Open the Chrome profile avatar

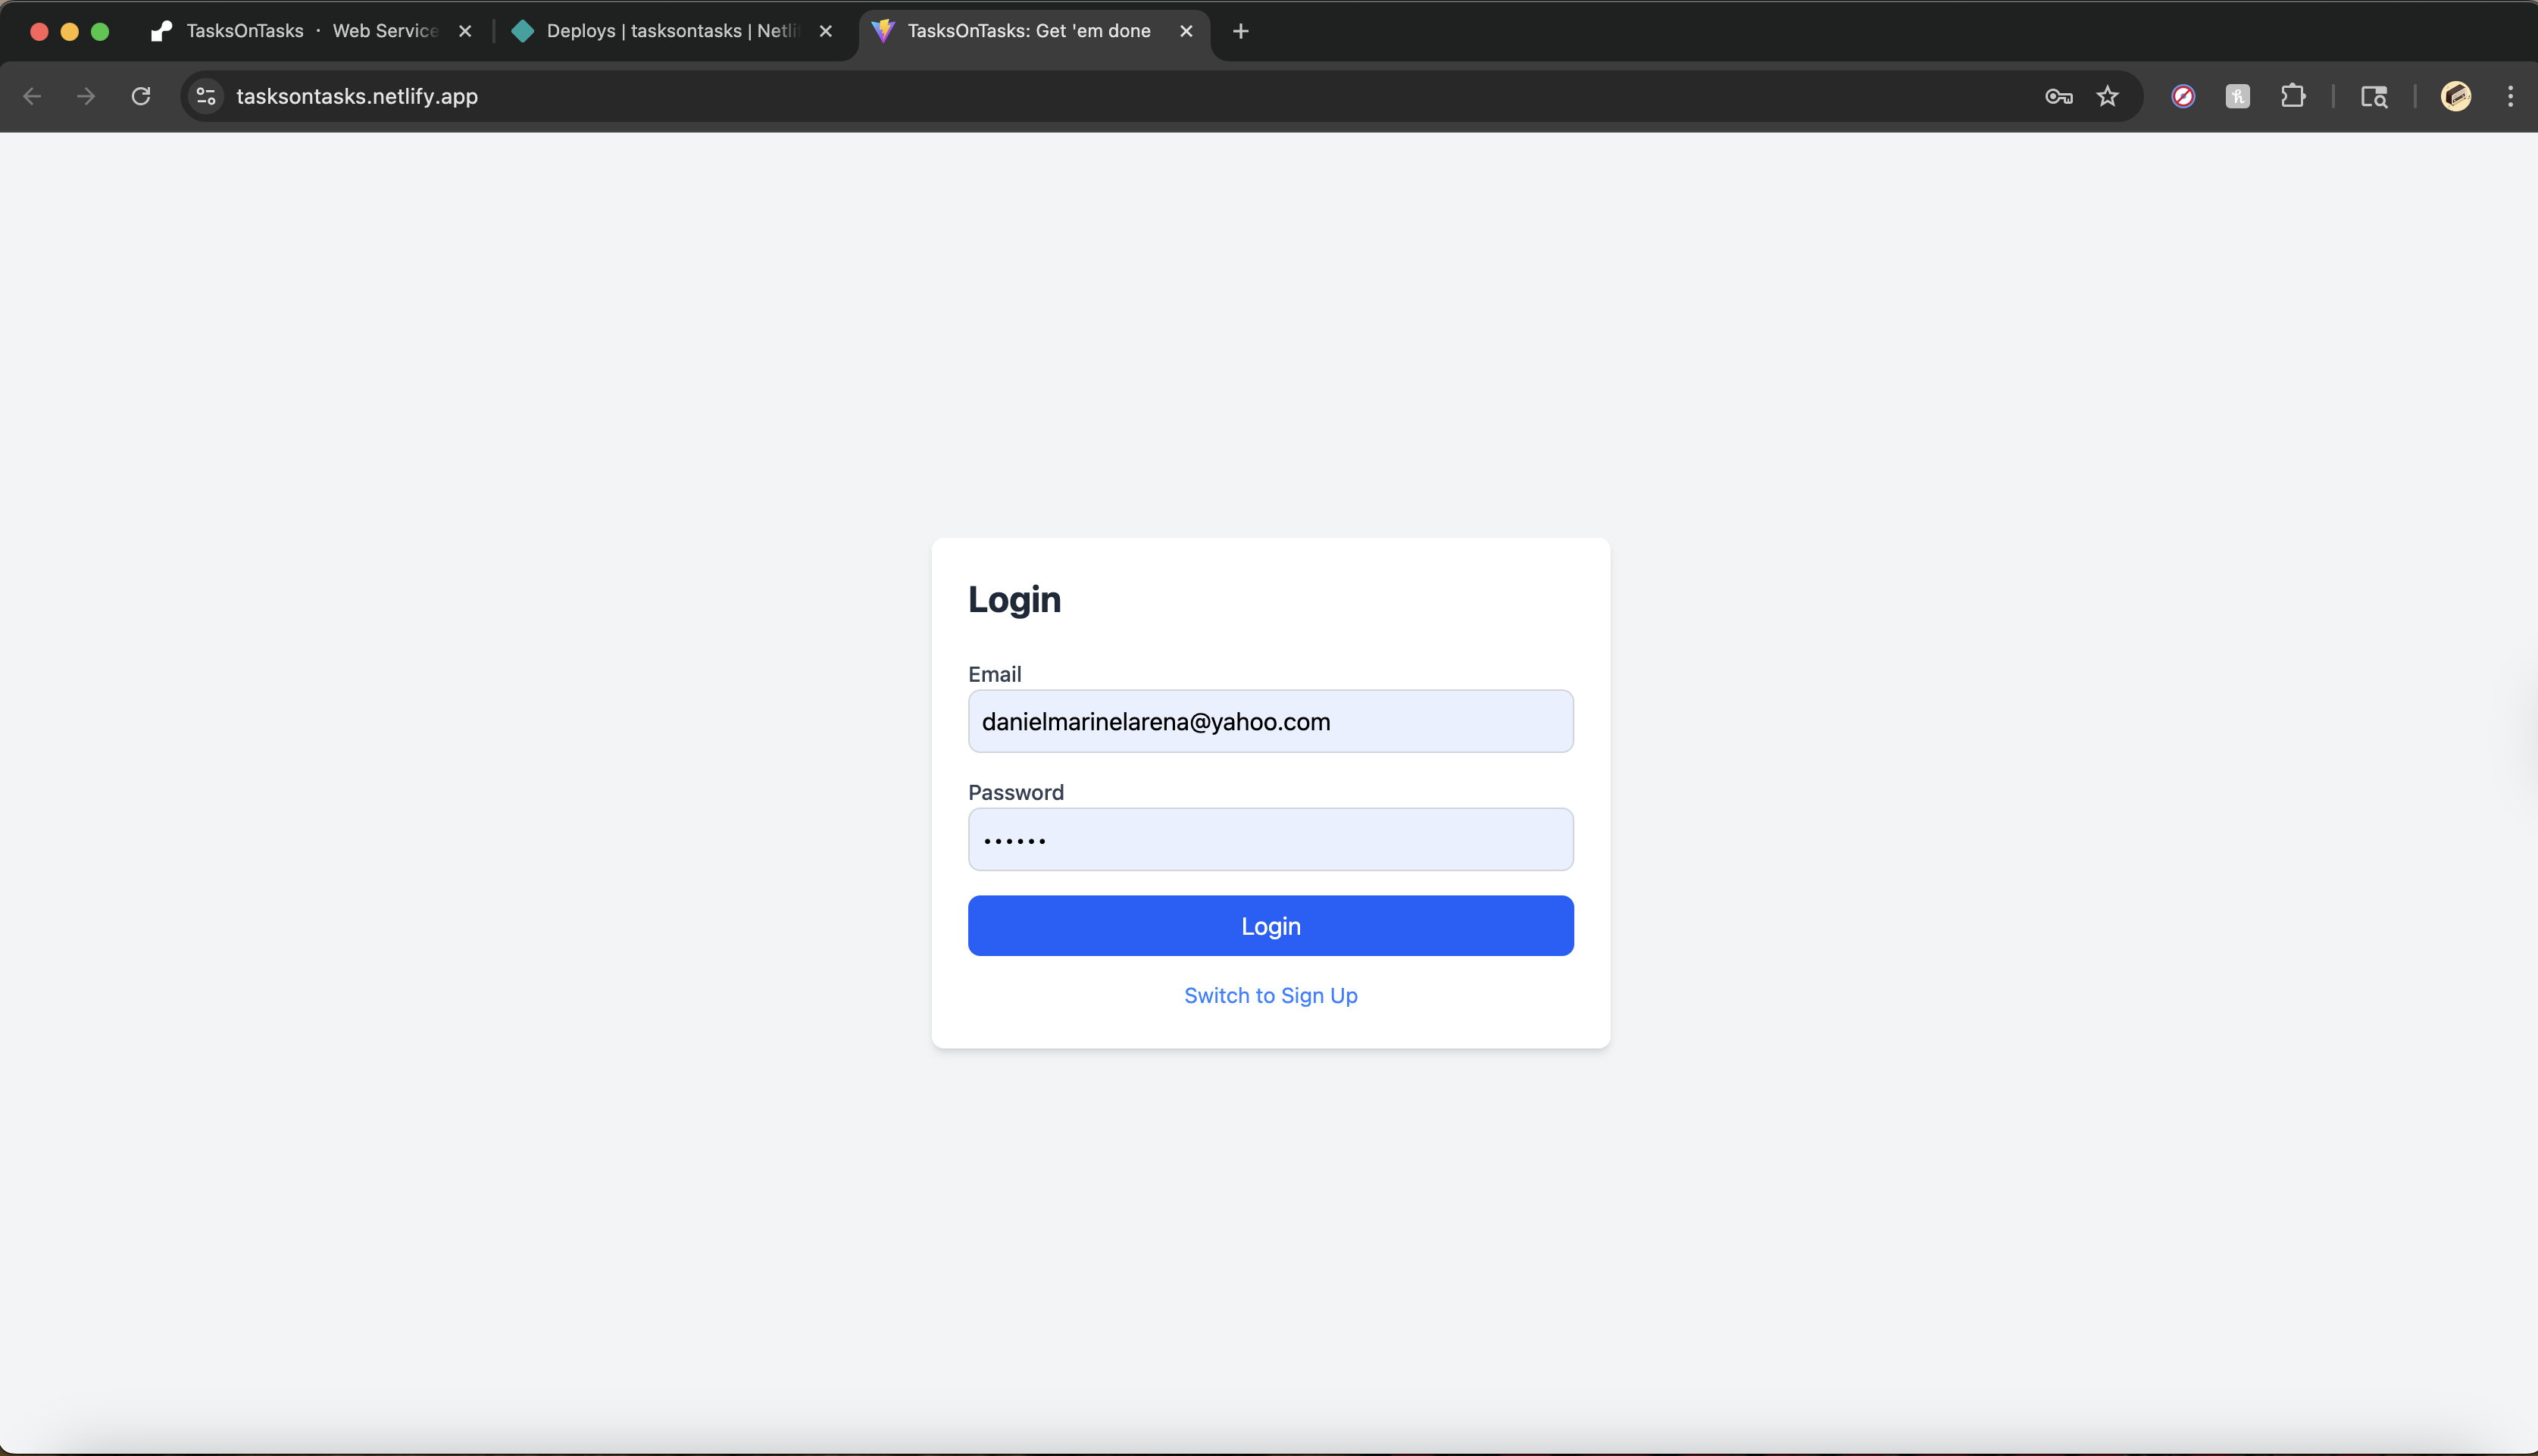(x=2456, y=96)
